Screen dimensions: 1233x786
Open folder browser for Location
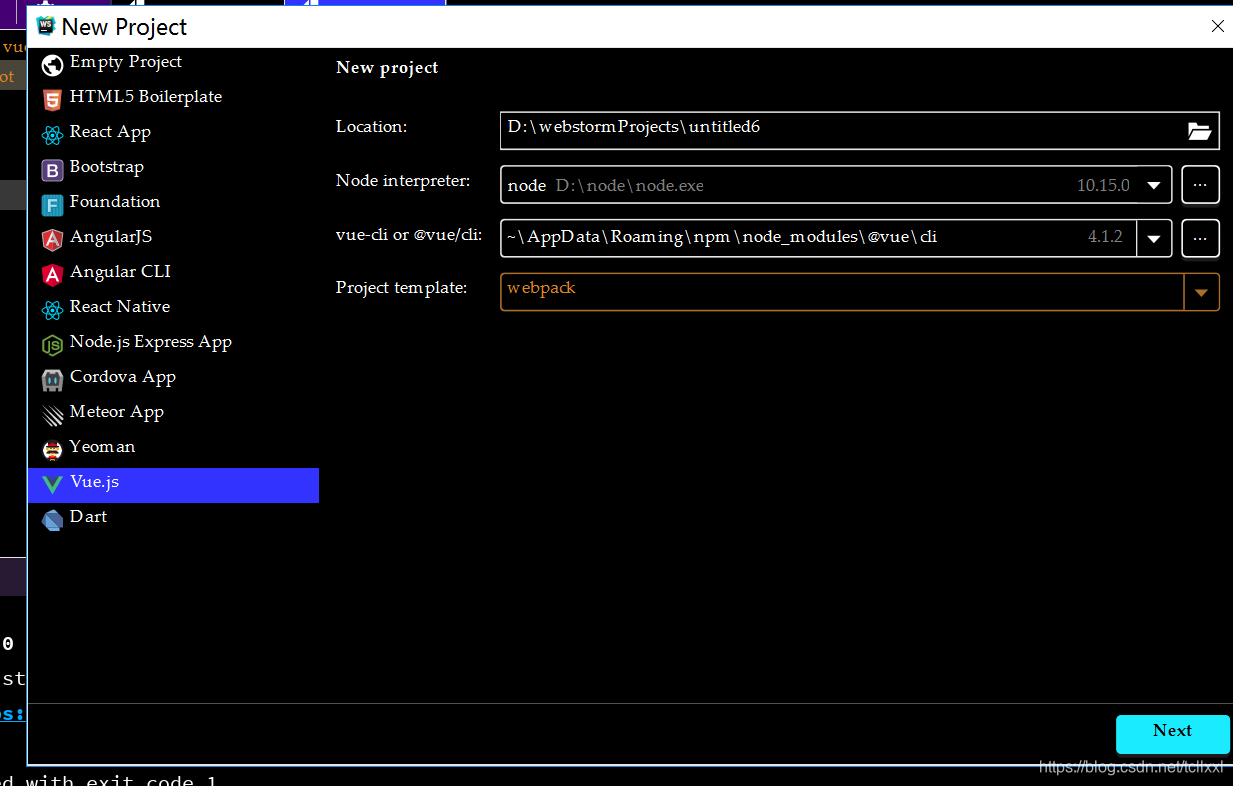click(1199, 131)
